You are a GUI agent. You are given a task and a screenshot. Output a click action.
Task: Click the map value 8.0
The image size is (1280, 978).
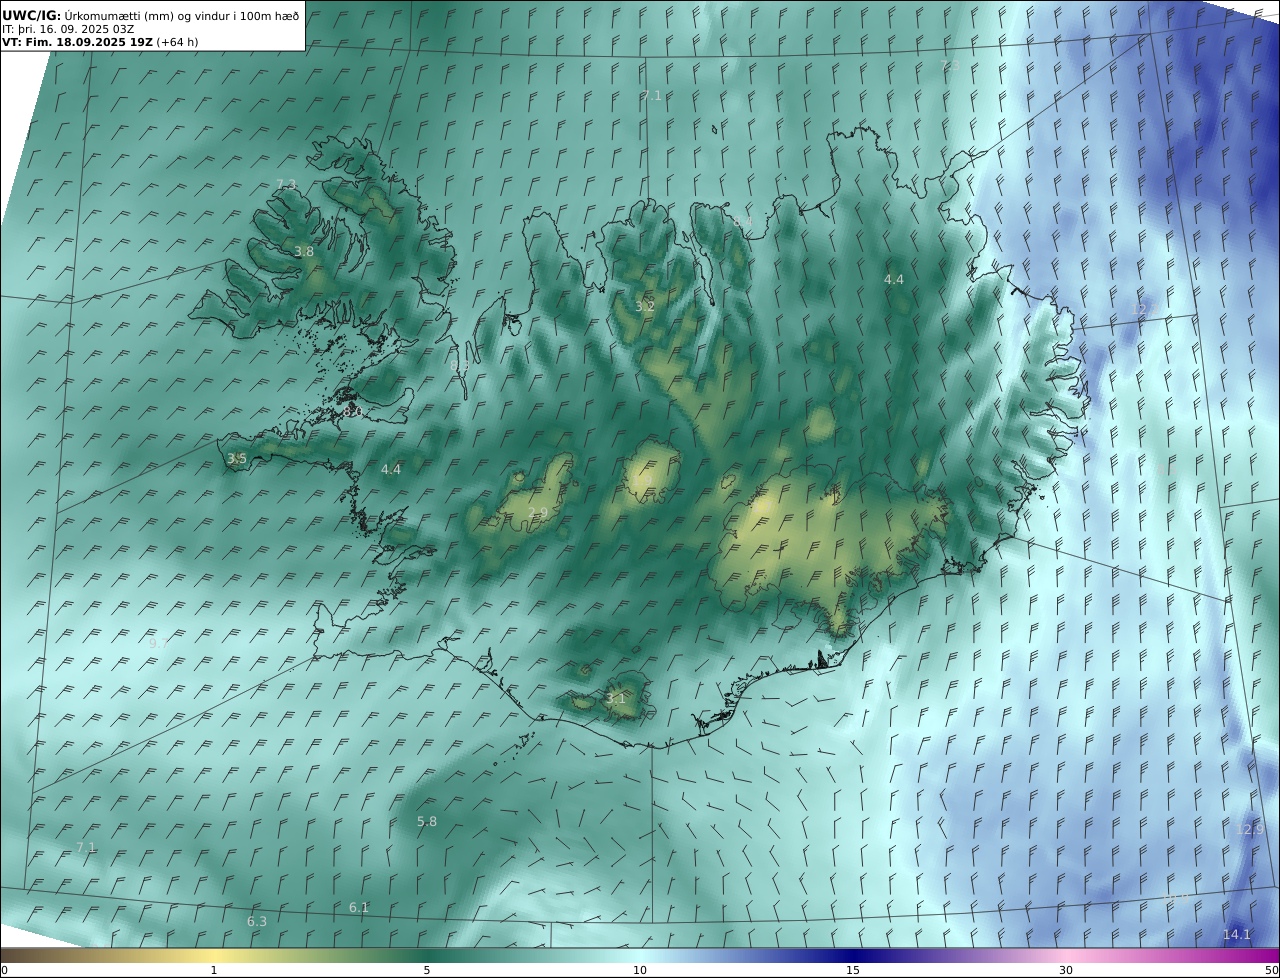tap(352, 411)
